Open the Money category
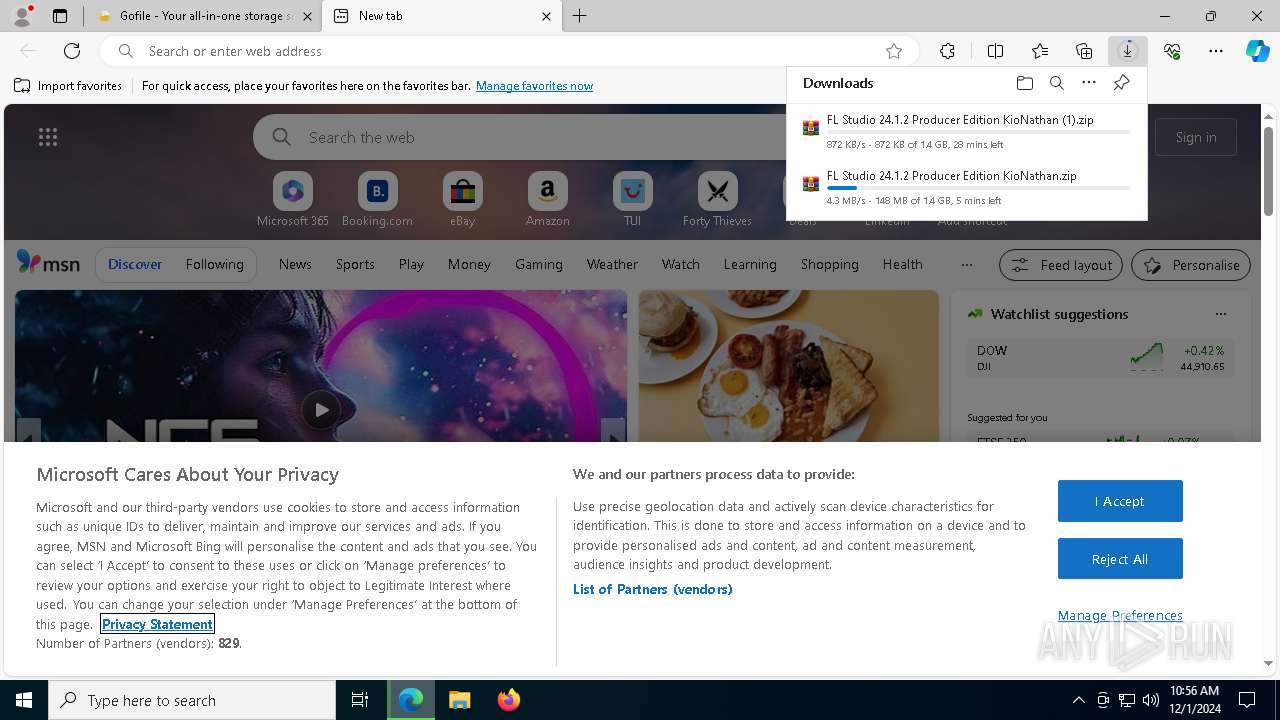This screenshot has height=720, width=1280. coord(469,264)
